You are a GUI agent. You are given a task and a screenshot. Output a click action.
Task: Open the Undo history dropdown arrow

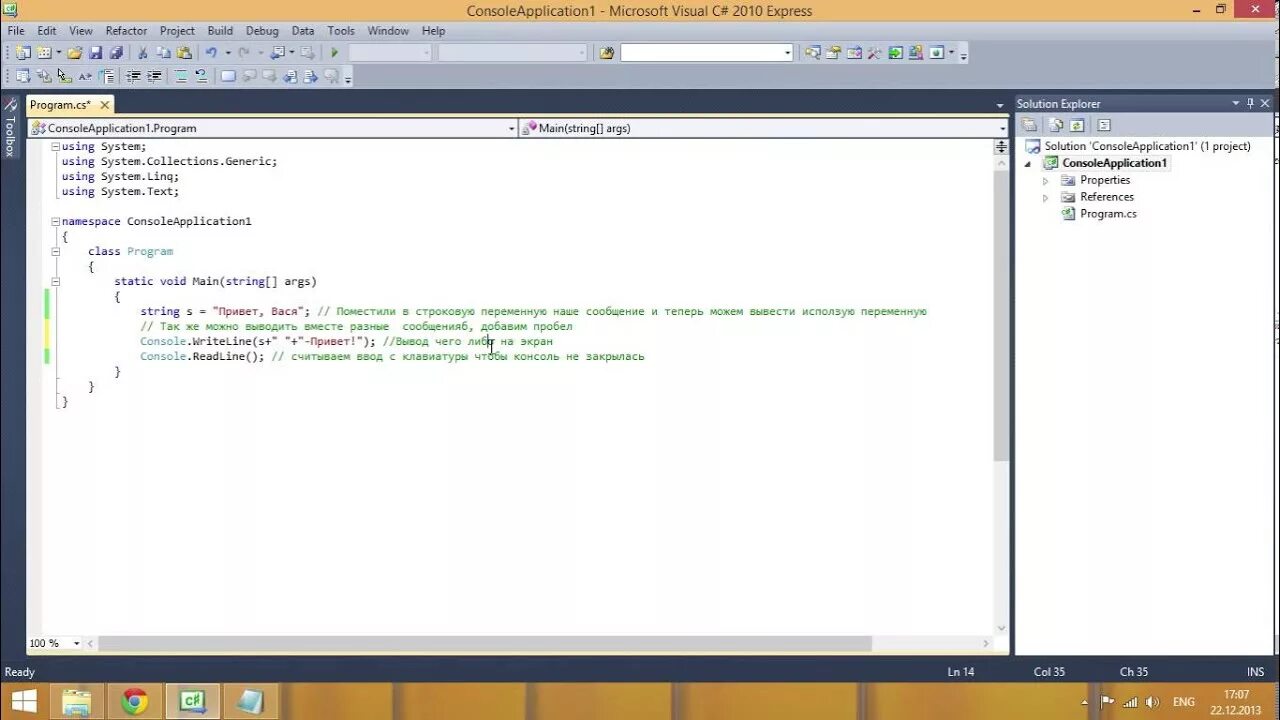227,53
